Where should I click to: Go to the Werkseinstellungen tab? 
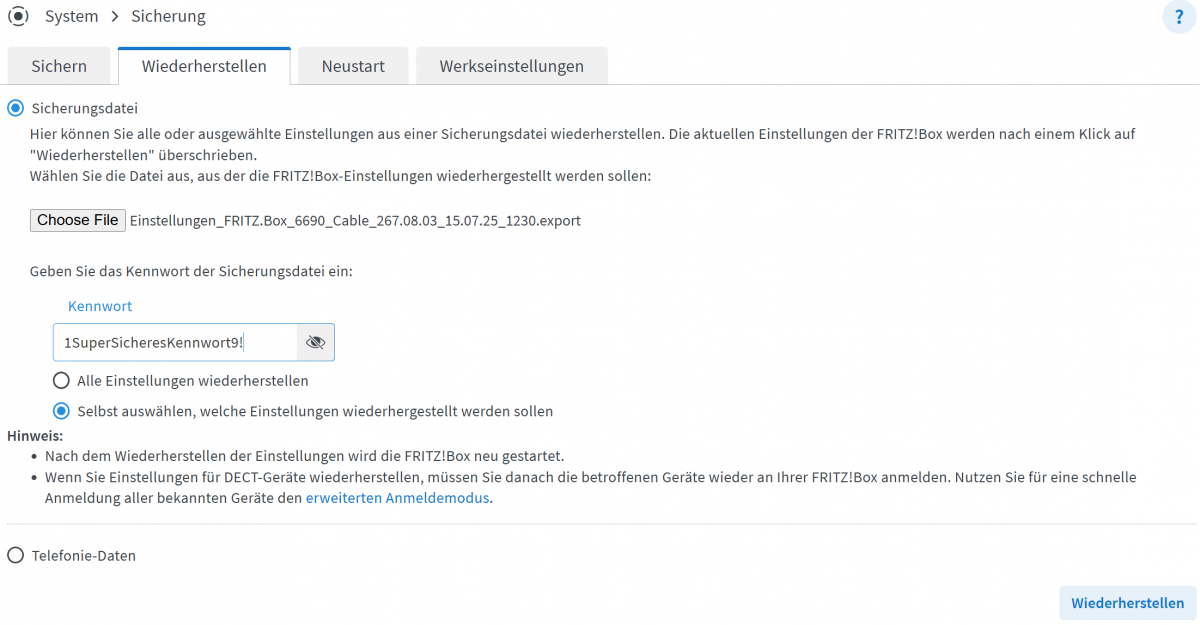511,66
